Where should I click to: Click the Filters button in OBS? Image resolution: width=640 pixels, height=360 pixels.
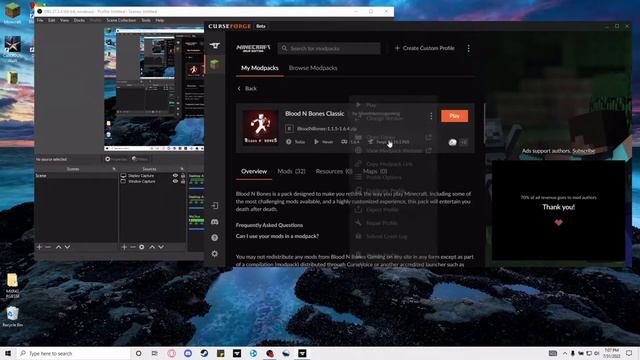point(140,159)
